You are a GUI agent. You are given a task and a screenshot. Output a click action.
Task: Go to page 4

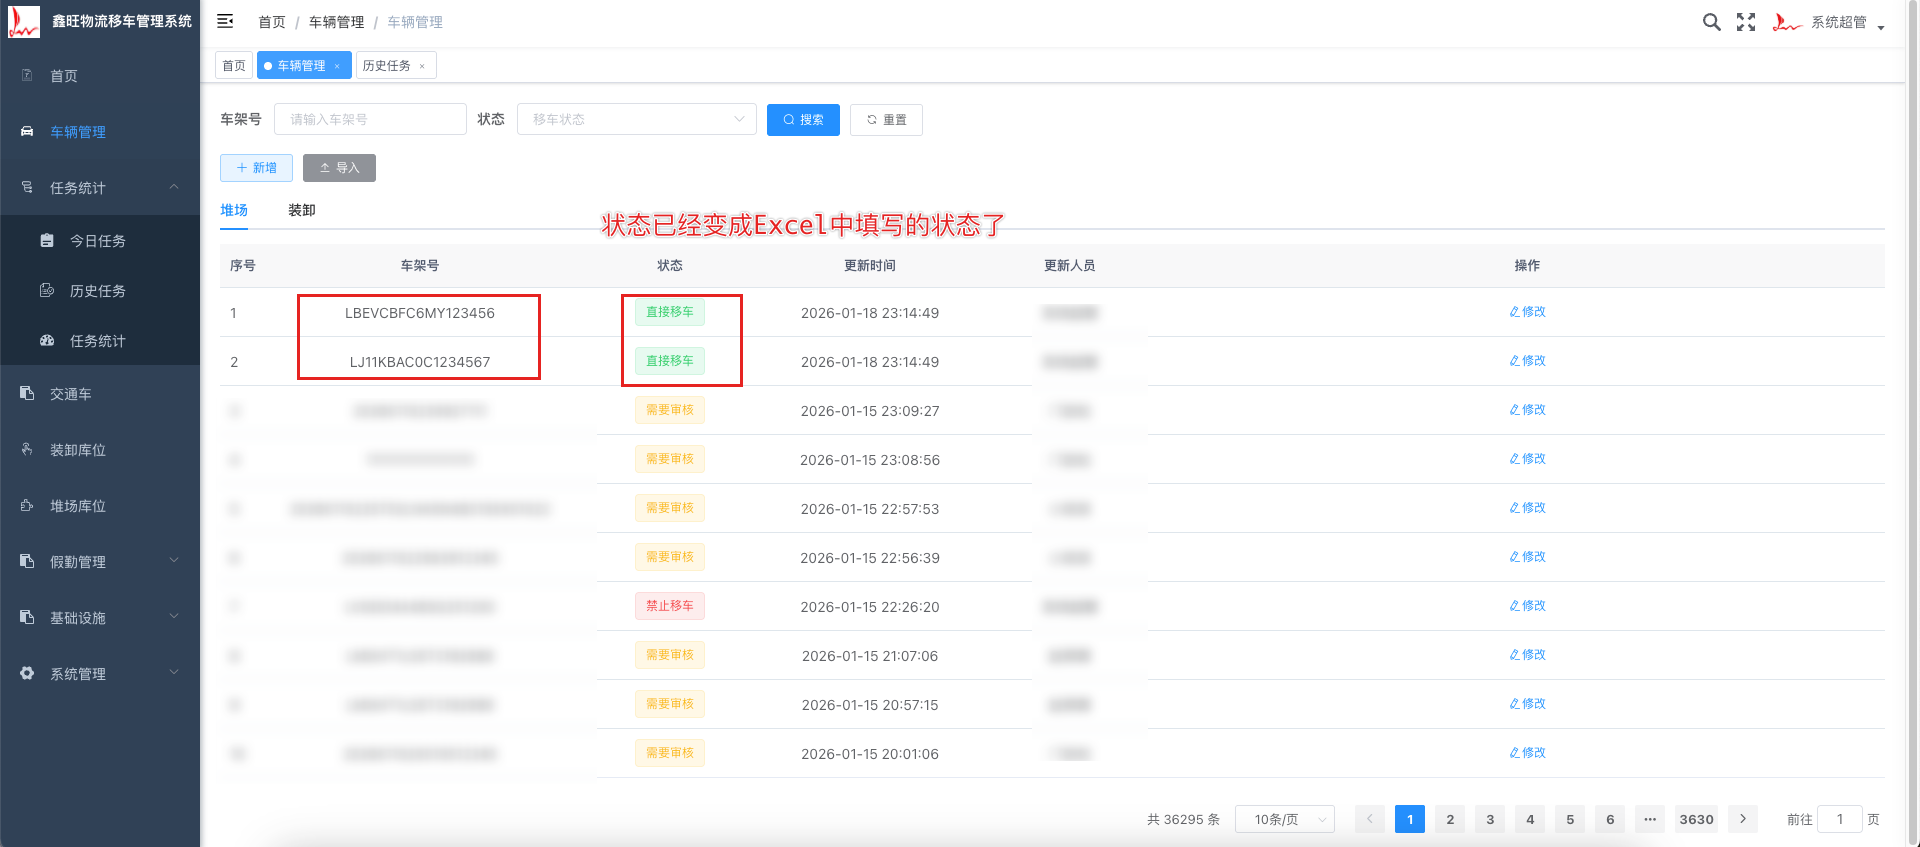(x=1530, y=819)
